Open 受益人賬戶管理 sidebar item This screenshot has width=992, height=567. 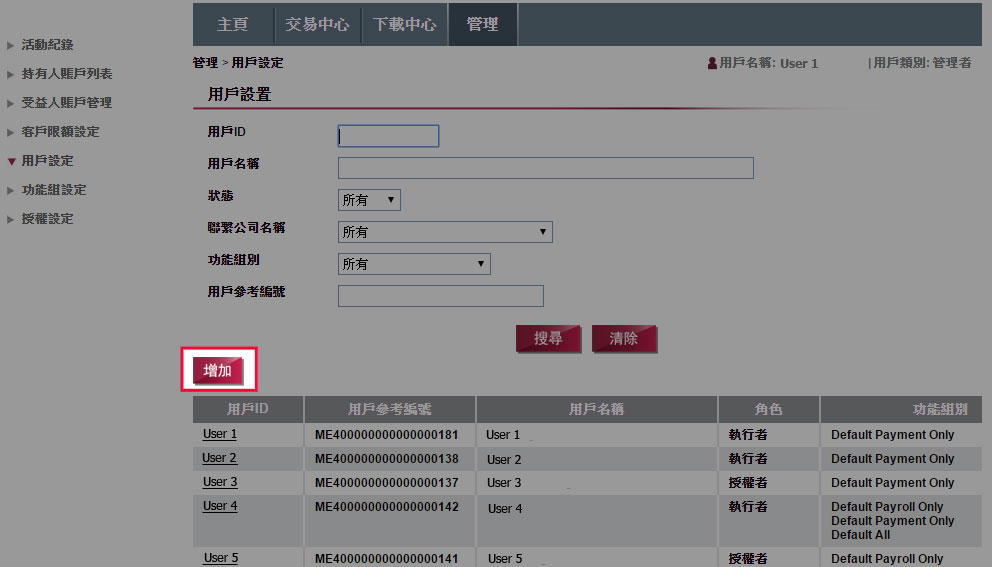click(66, 103)
